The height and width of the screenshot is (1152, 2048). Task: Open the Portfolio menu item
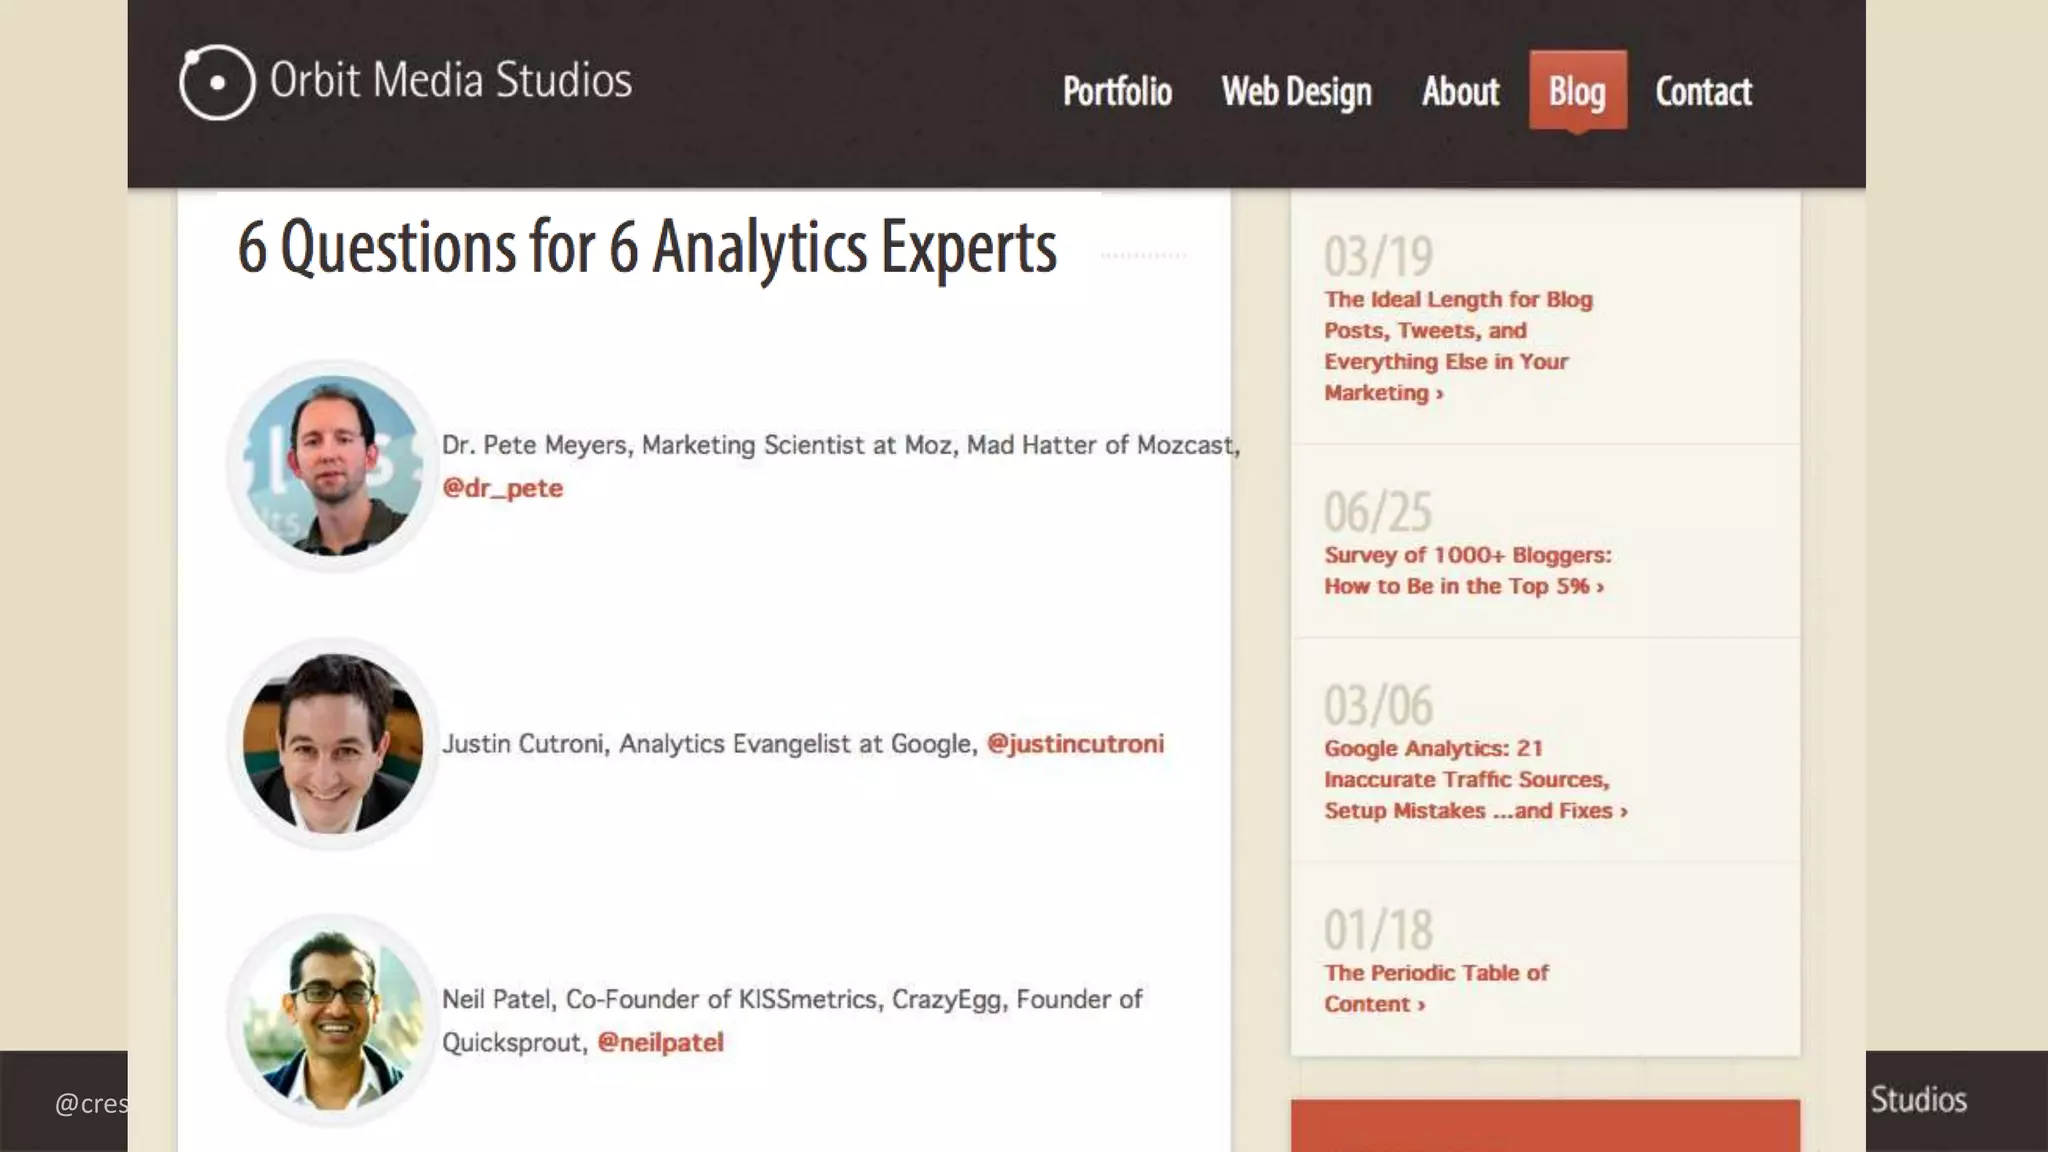tap(1117, 92)
